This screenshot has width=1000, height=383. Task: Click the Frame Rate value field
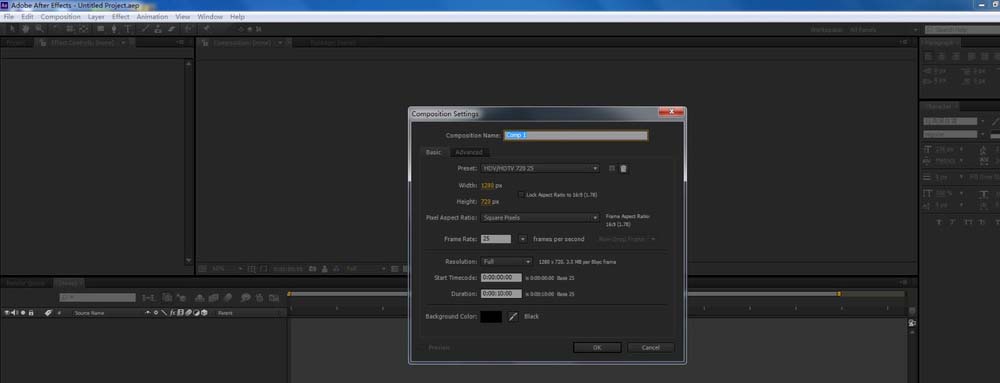pos(496,239)
